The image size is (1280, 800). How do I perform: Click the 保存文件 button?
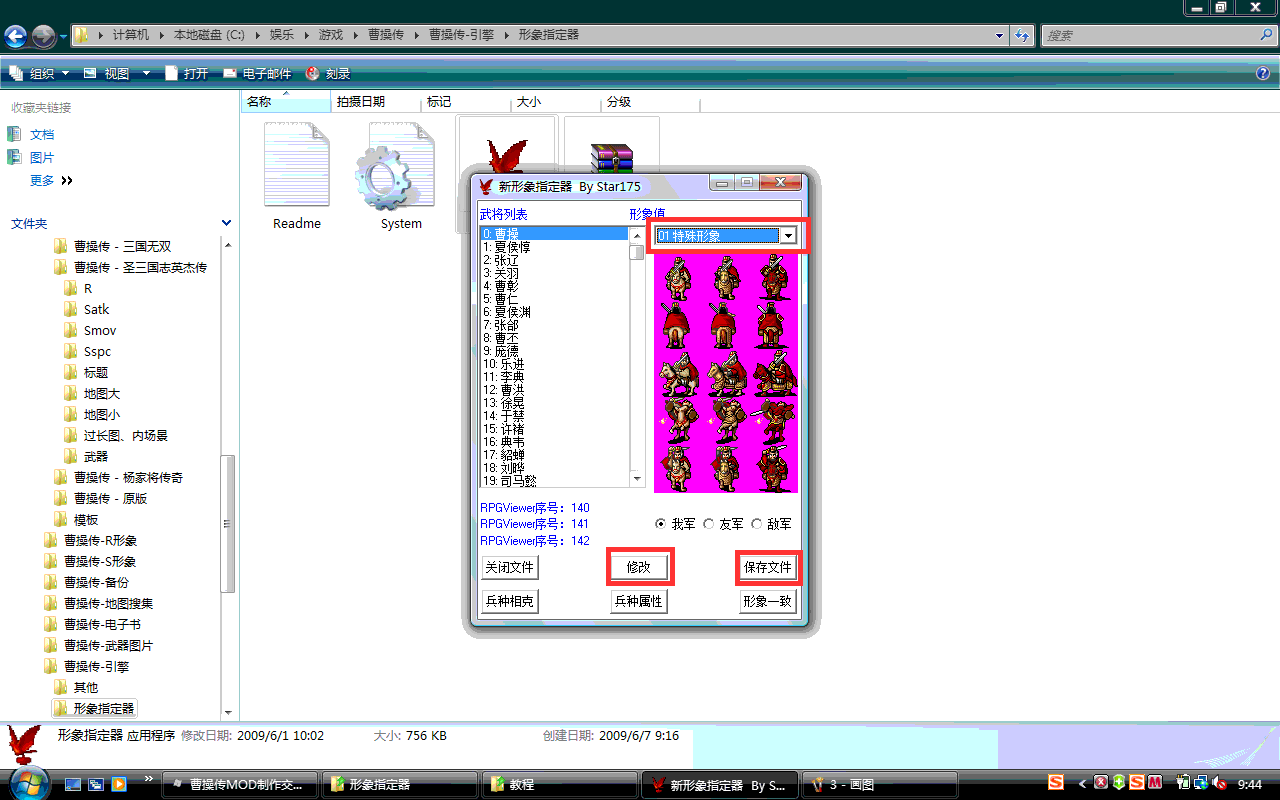(767, 567)
